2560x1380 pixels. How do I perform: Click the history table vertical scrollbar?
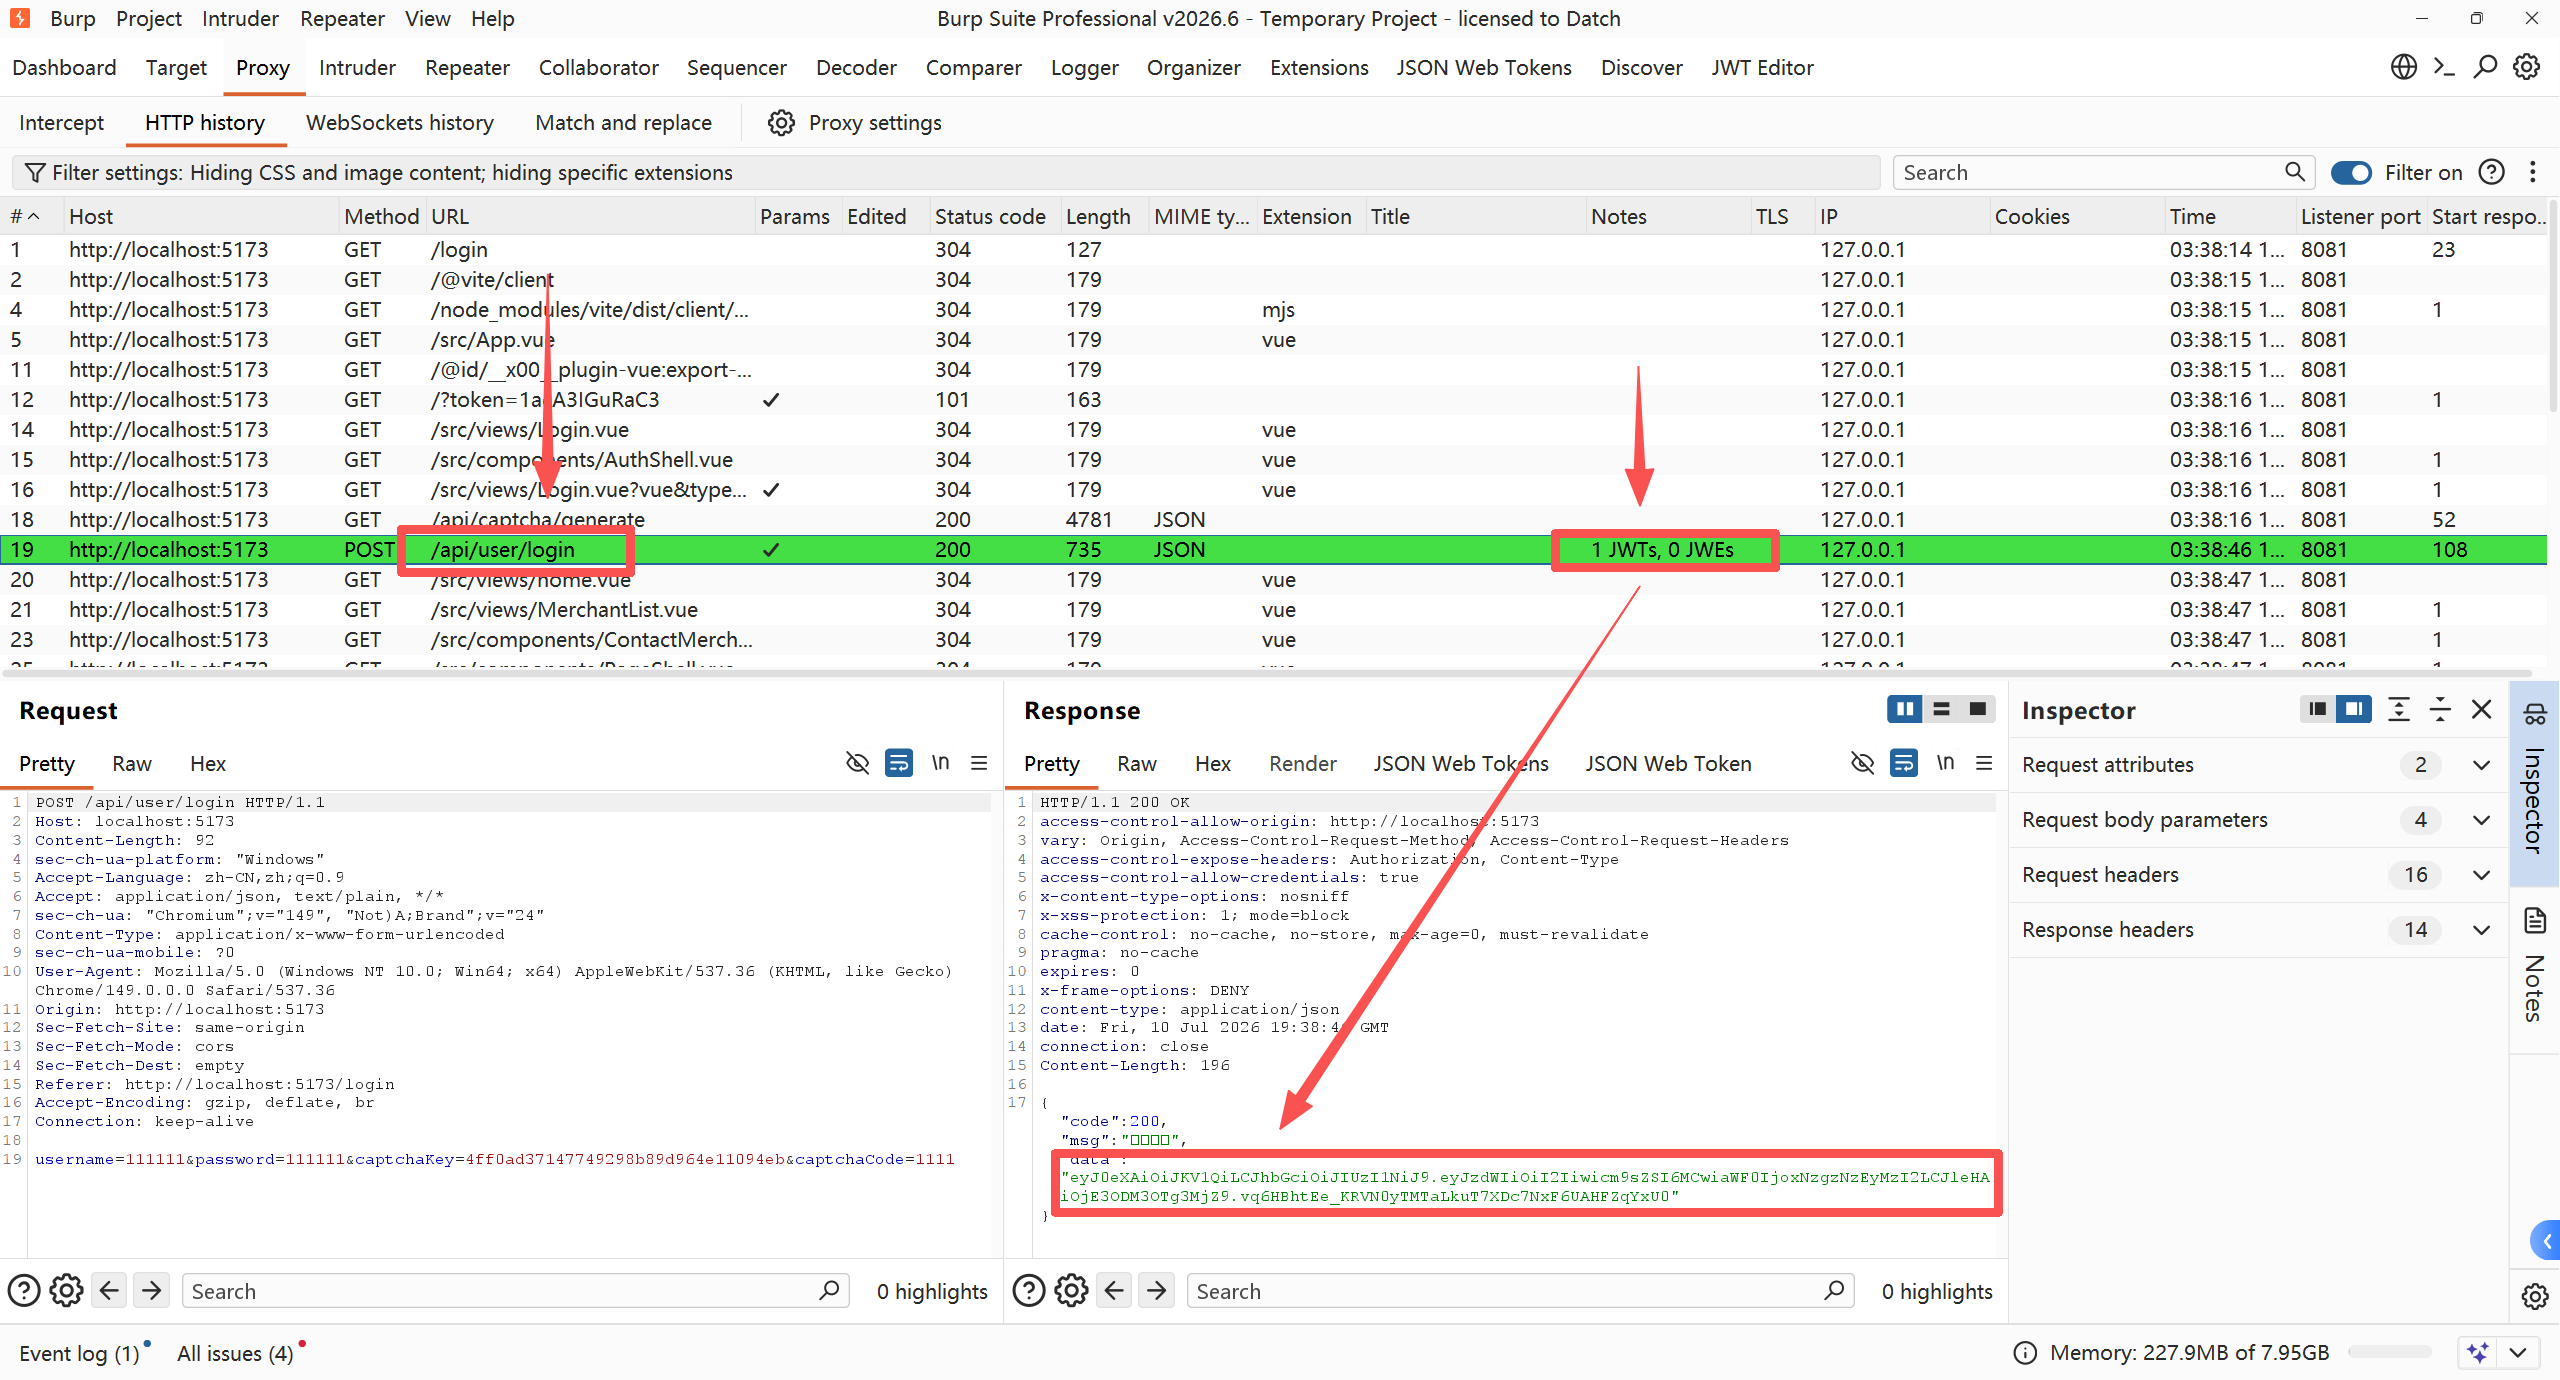(x=2553, y=307)
